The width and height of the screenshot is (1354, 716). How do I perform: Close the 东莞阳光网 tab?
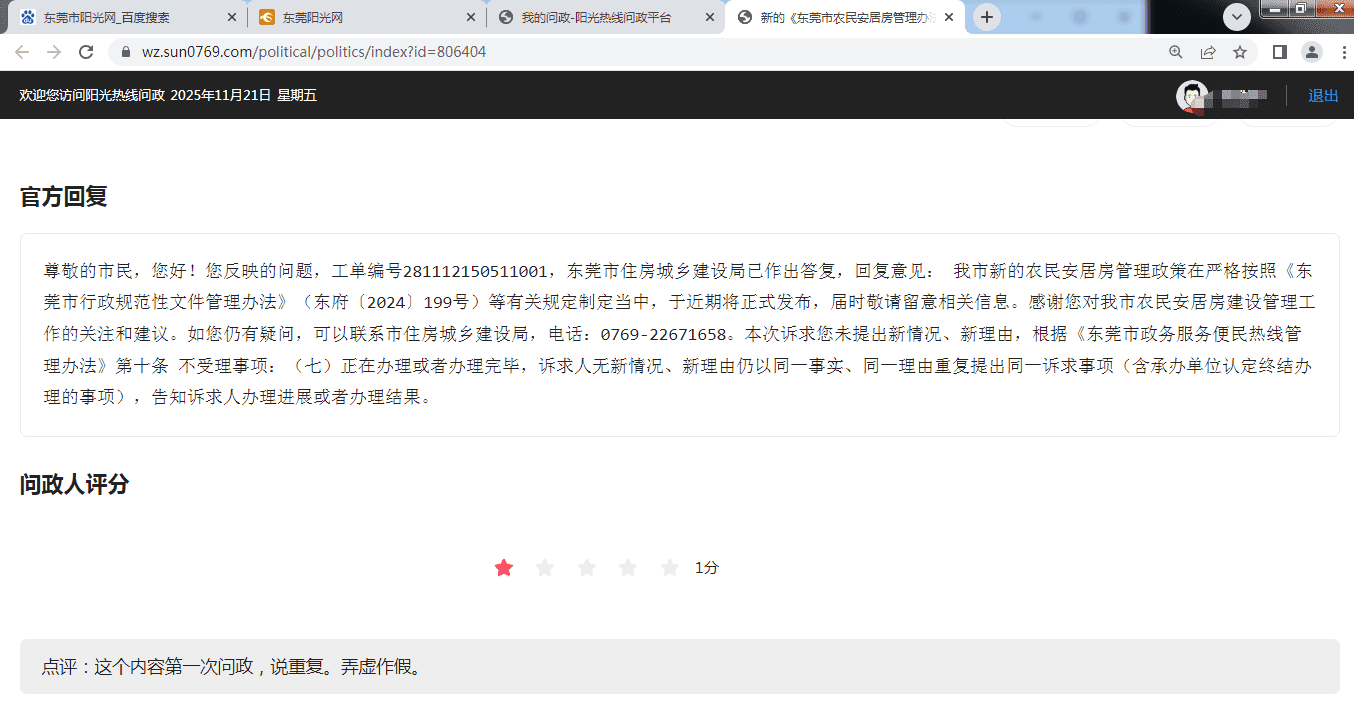(471, 18)
